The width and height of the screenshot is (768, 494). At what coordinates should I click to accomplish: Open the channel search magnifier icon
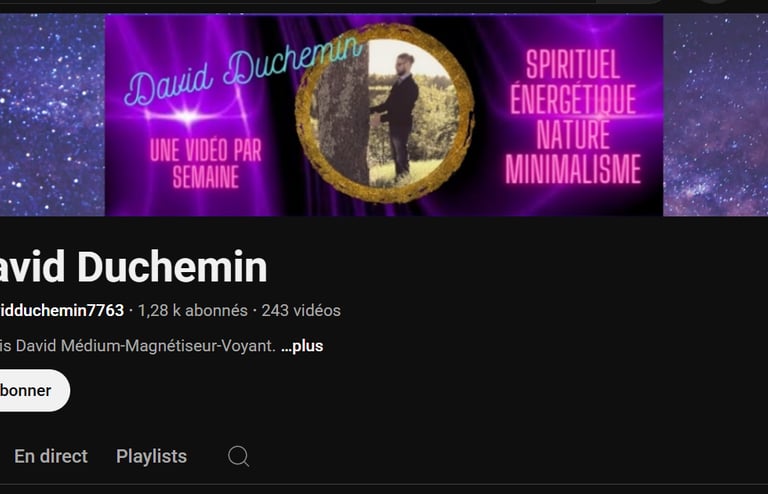click(239, 456)
